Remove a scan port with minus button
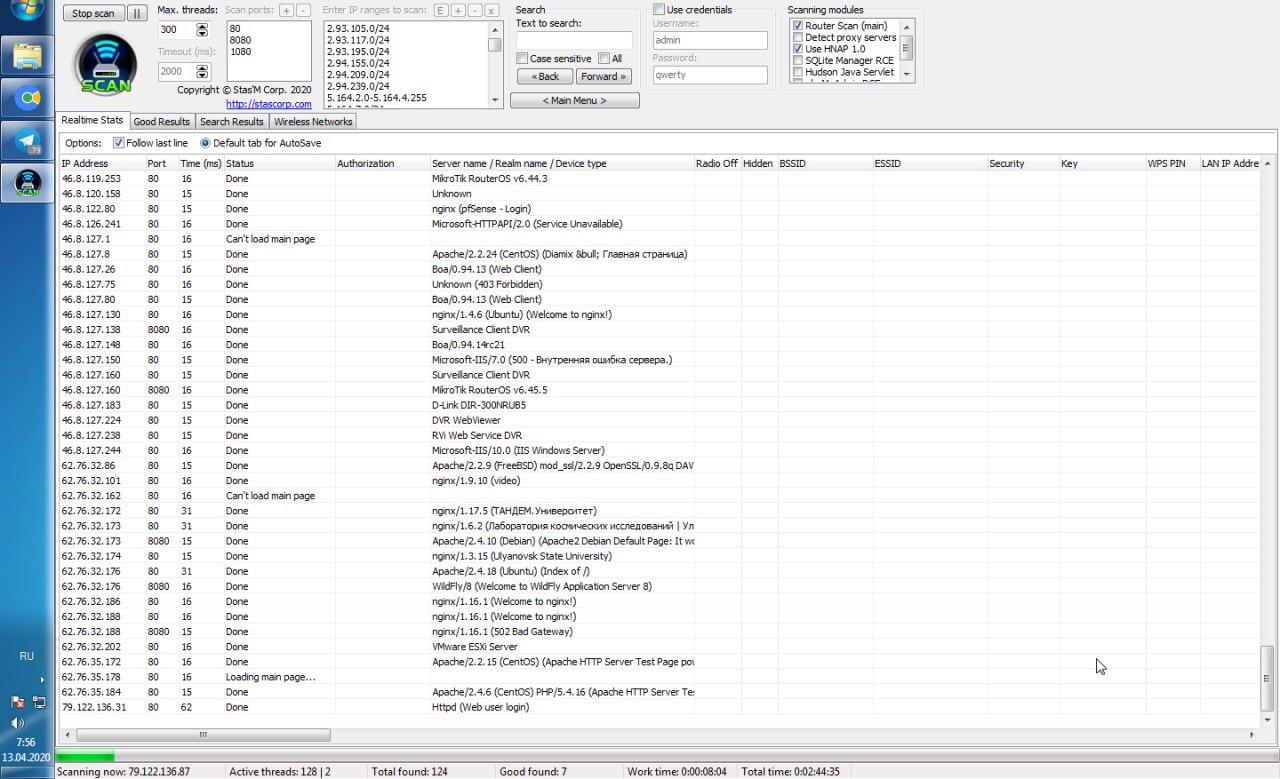Image resolution: width=1280 pixels, height=779 pixels. (302, 10)
